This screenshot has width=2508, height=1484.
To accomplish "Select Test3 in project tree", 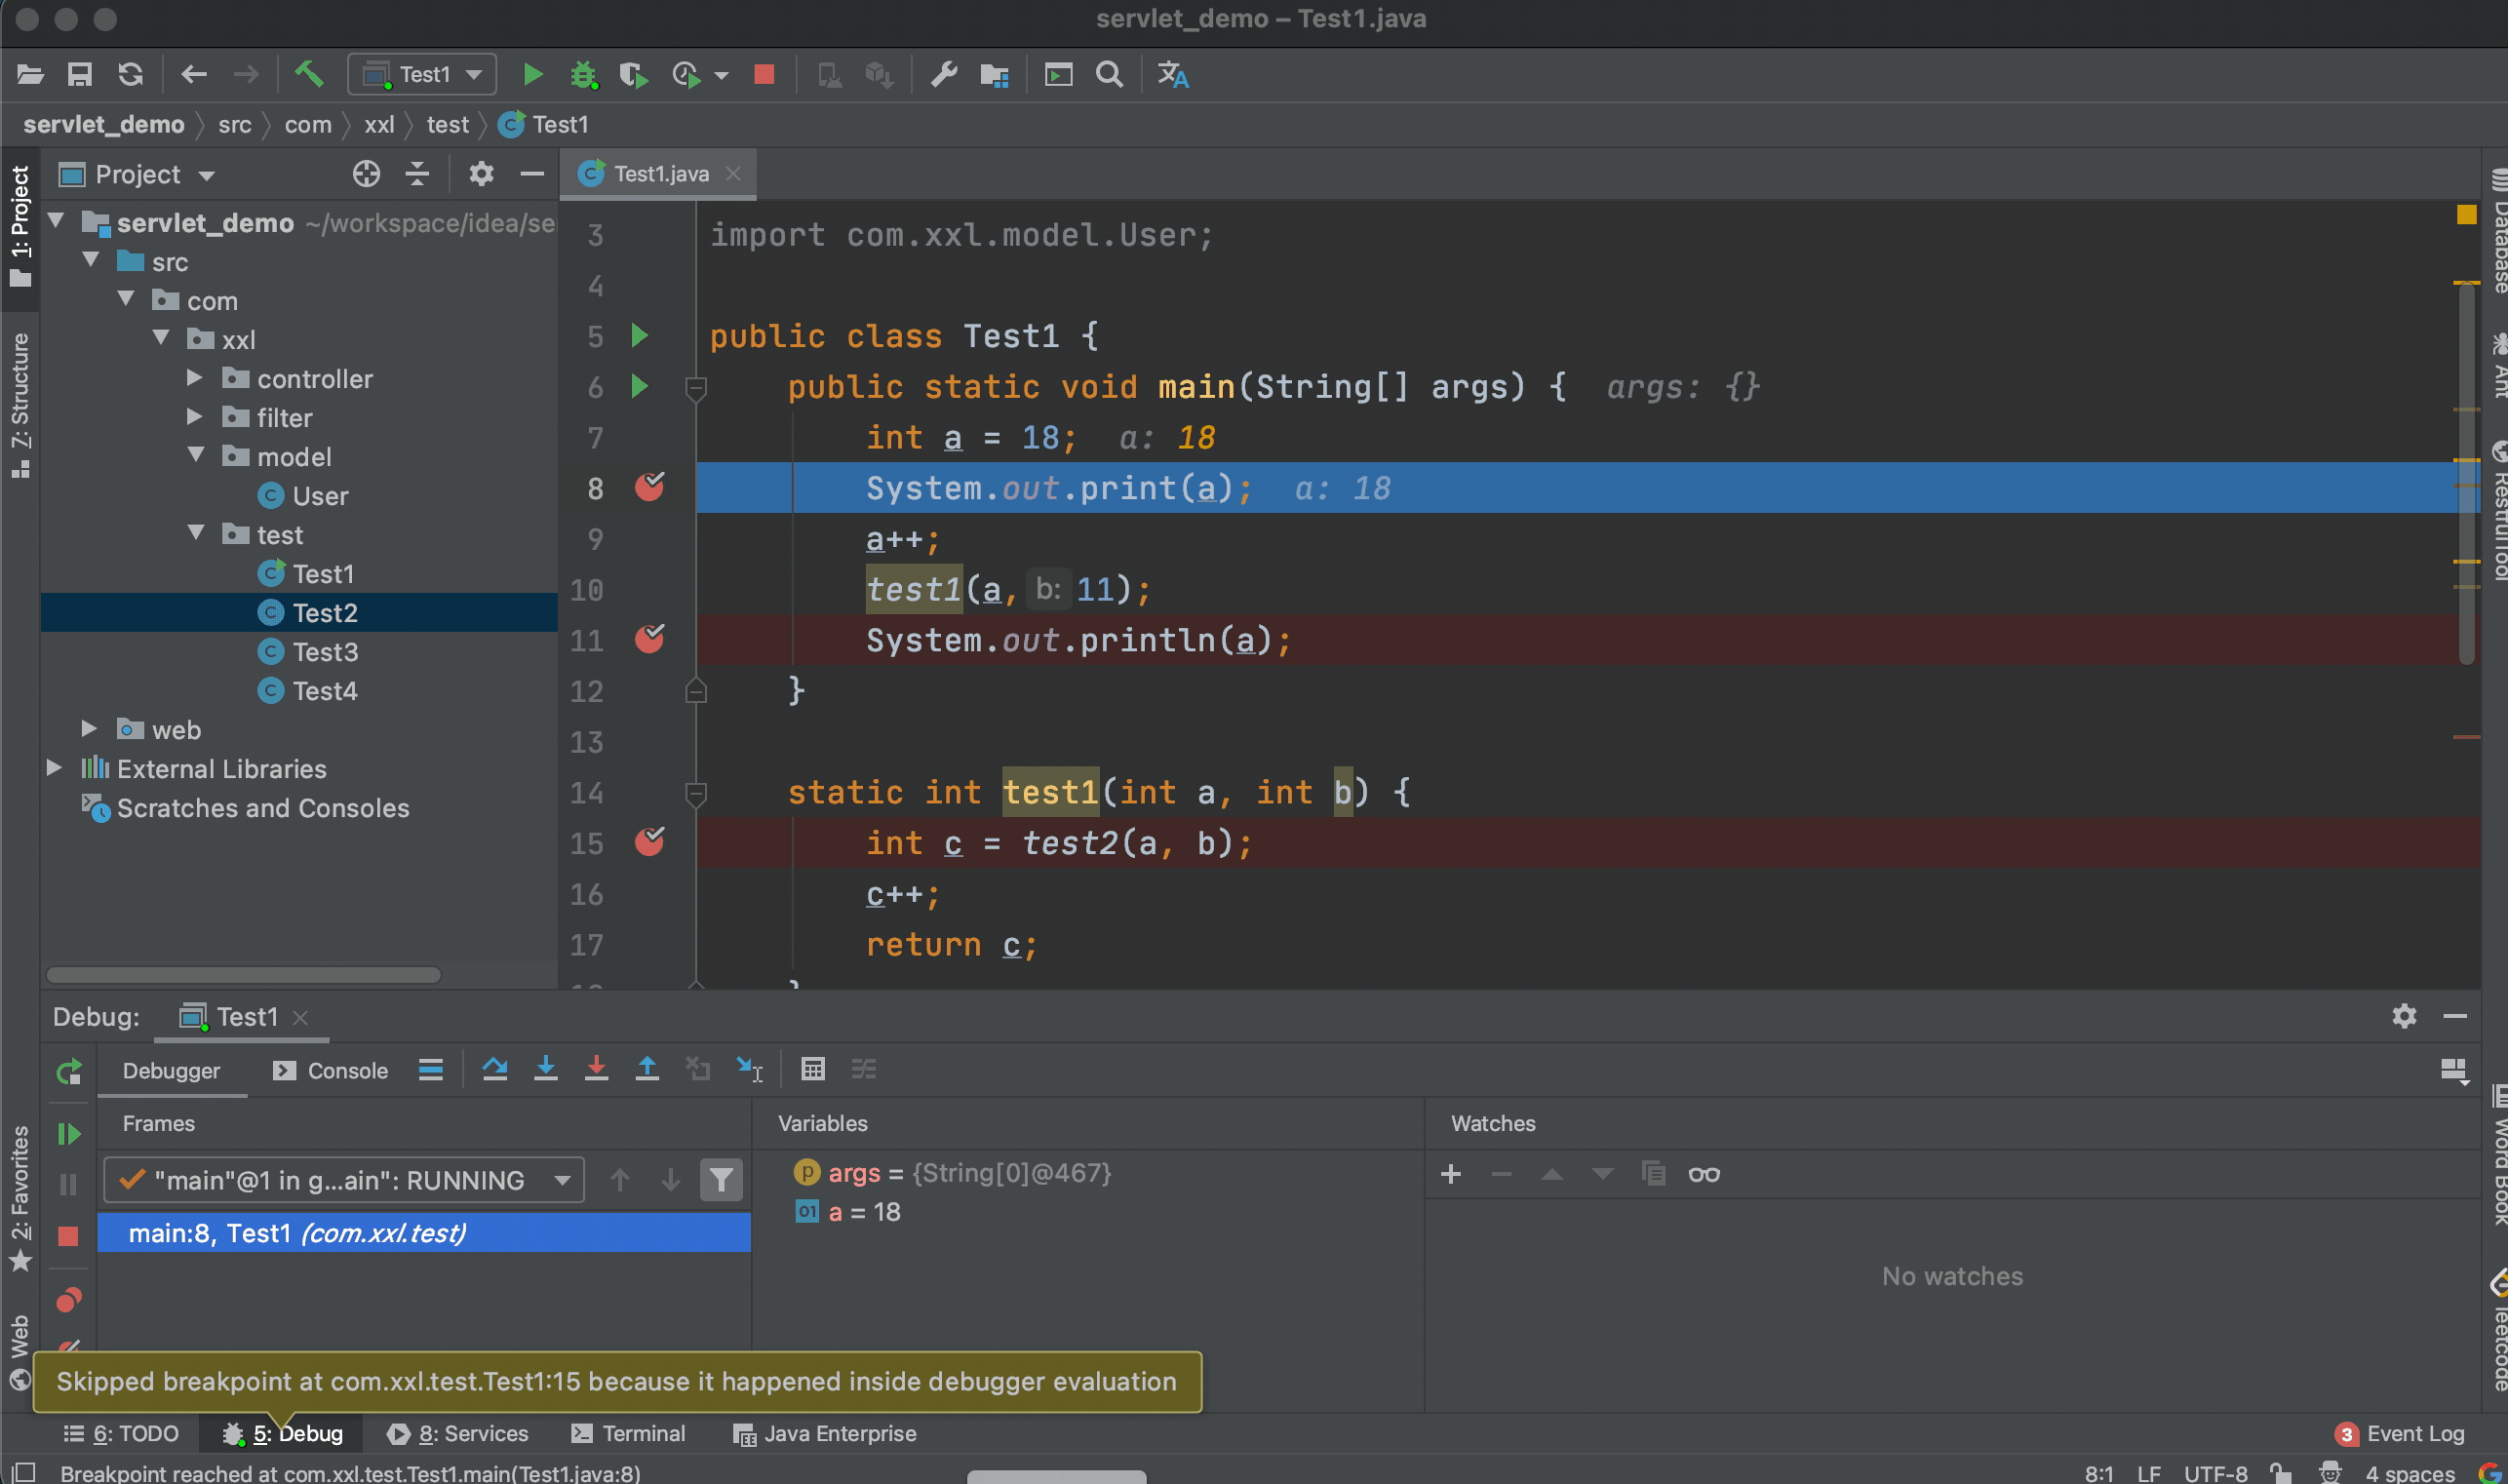I will coord(325,652).
